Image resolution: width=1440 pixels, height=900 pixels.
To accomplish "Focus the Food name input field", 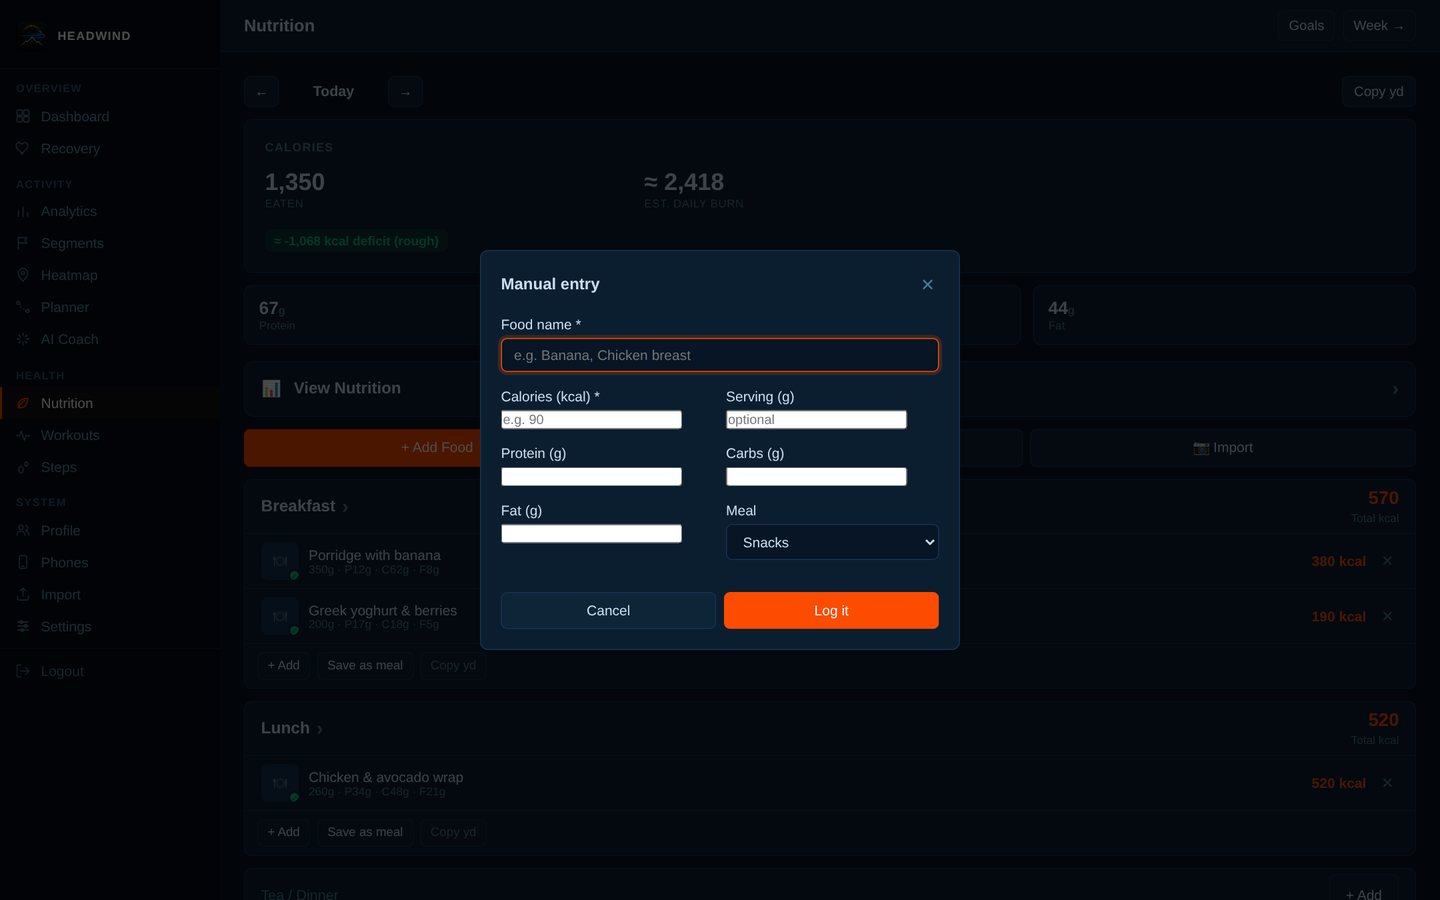I will pos(720,355).
